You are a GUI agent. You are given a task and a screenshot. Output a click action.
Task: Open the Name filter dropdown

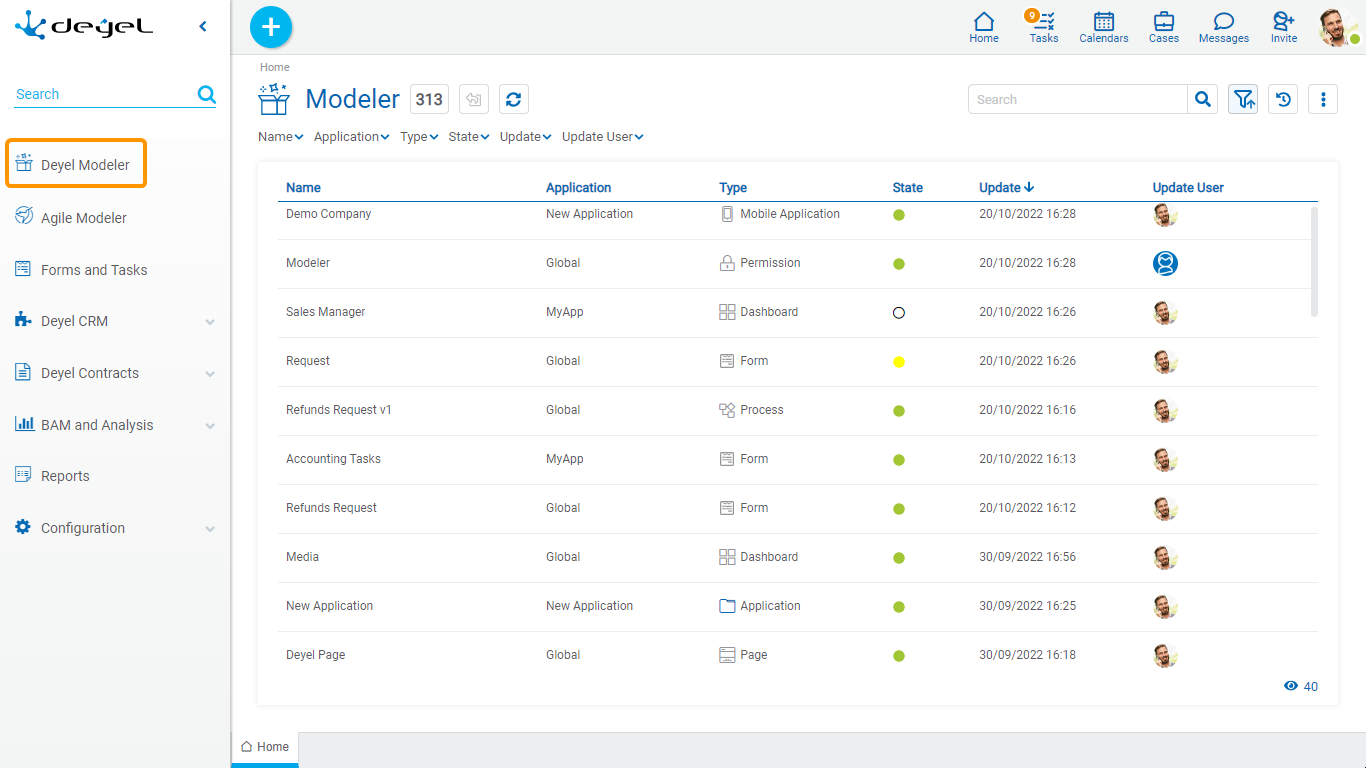point(280,137)
